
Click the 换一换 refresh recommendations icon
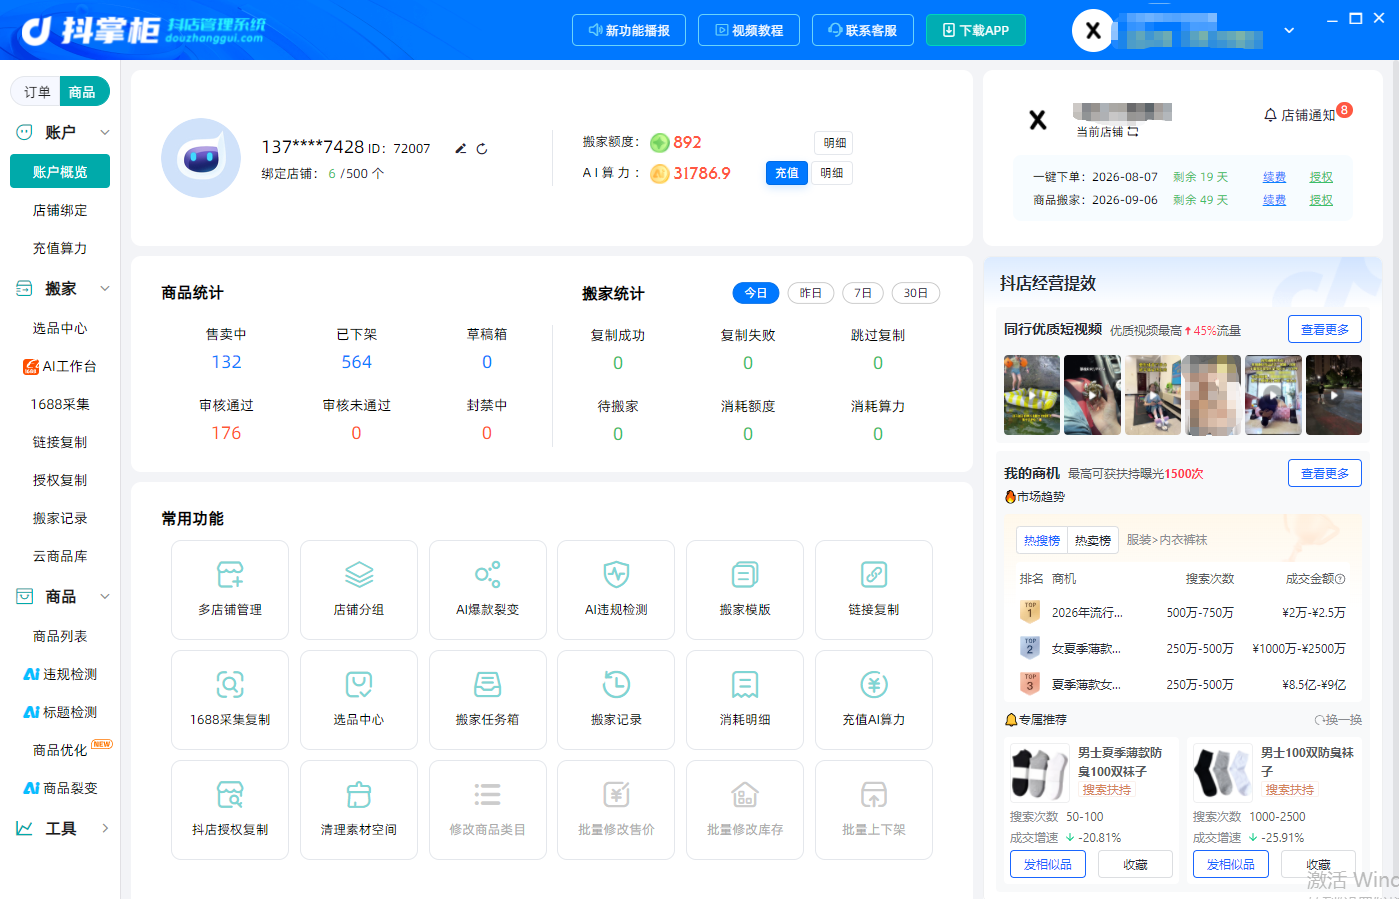tap(1338, 720)
